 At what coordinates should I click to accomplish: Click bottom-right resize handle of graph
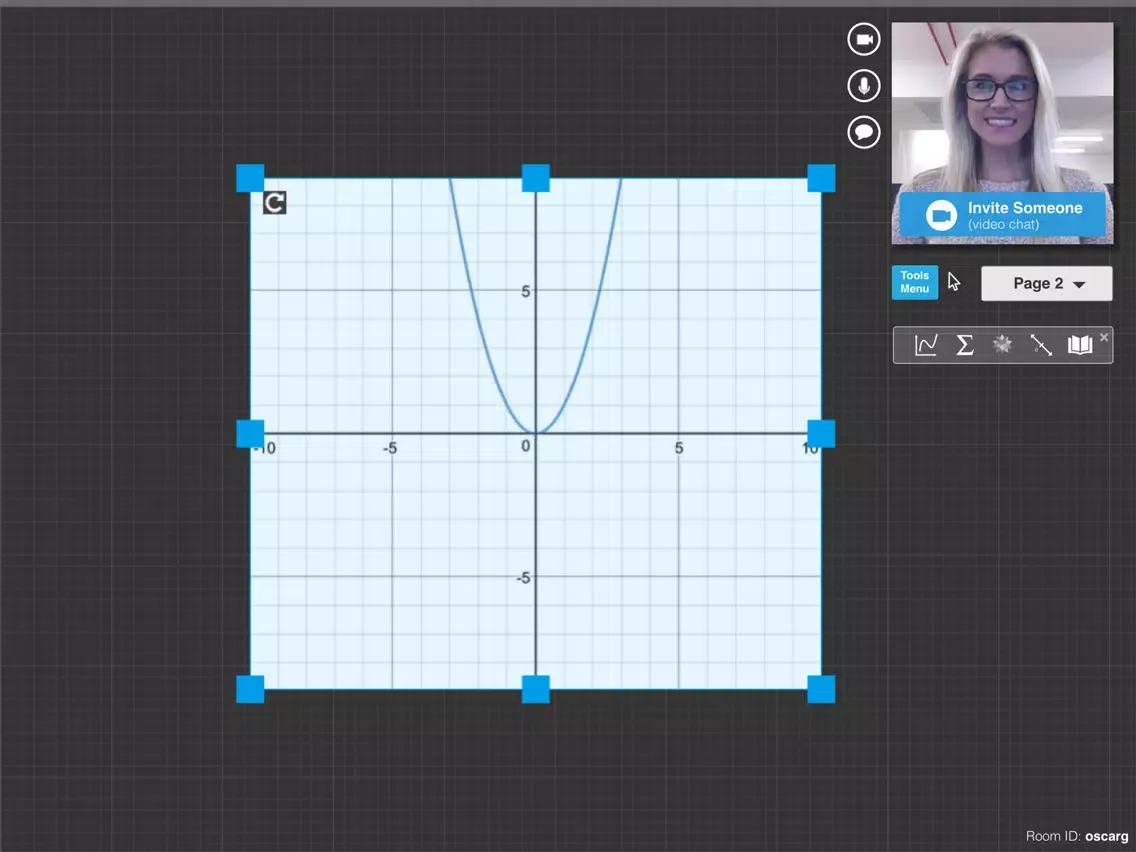[x=821, y=689]
